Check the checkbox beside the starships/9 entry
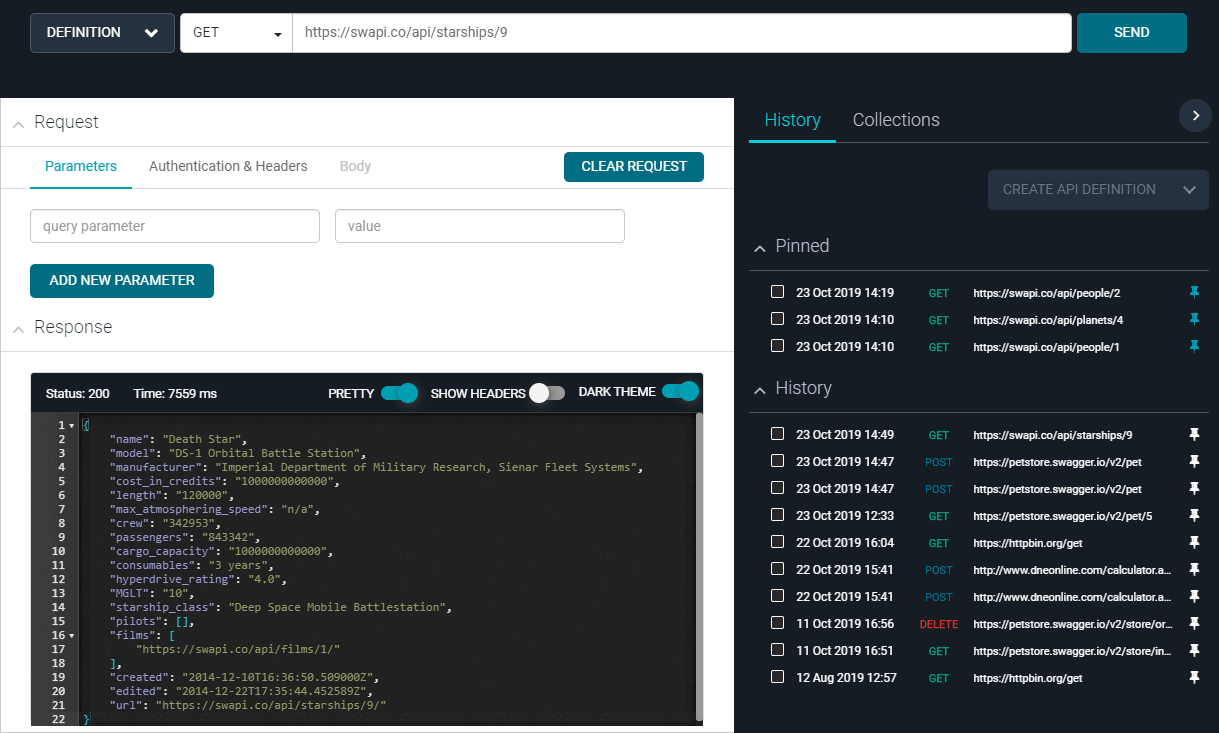Viewport: 1219px width, 733px height. pos(777,434)
